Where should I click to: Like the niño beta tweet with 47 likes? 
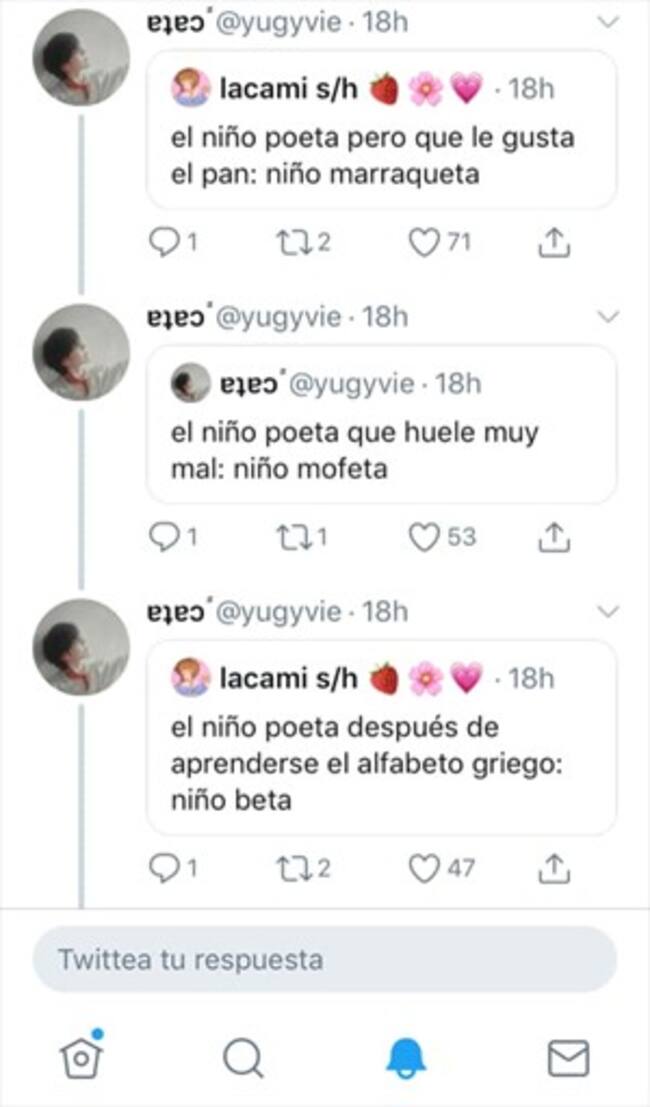(426, 868)
